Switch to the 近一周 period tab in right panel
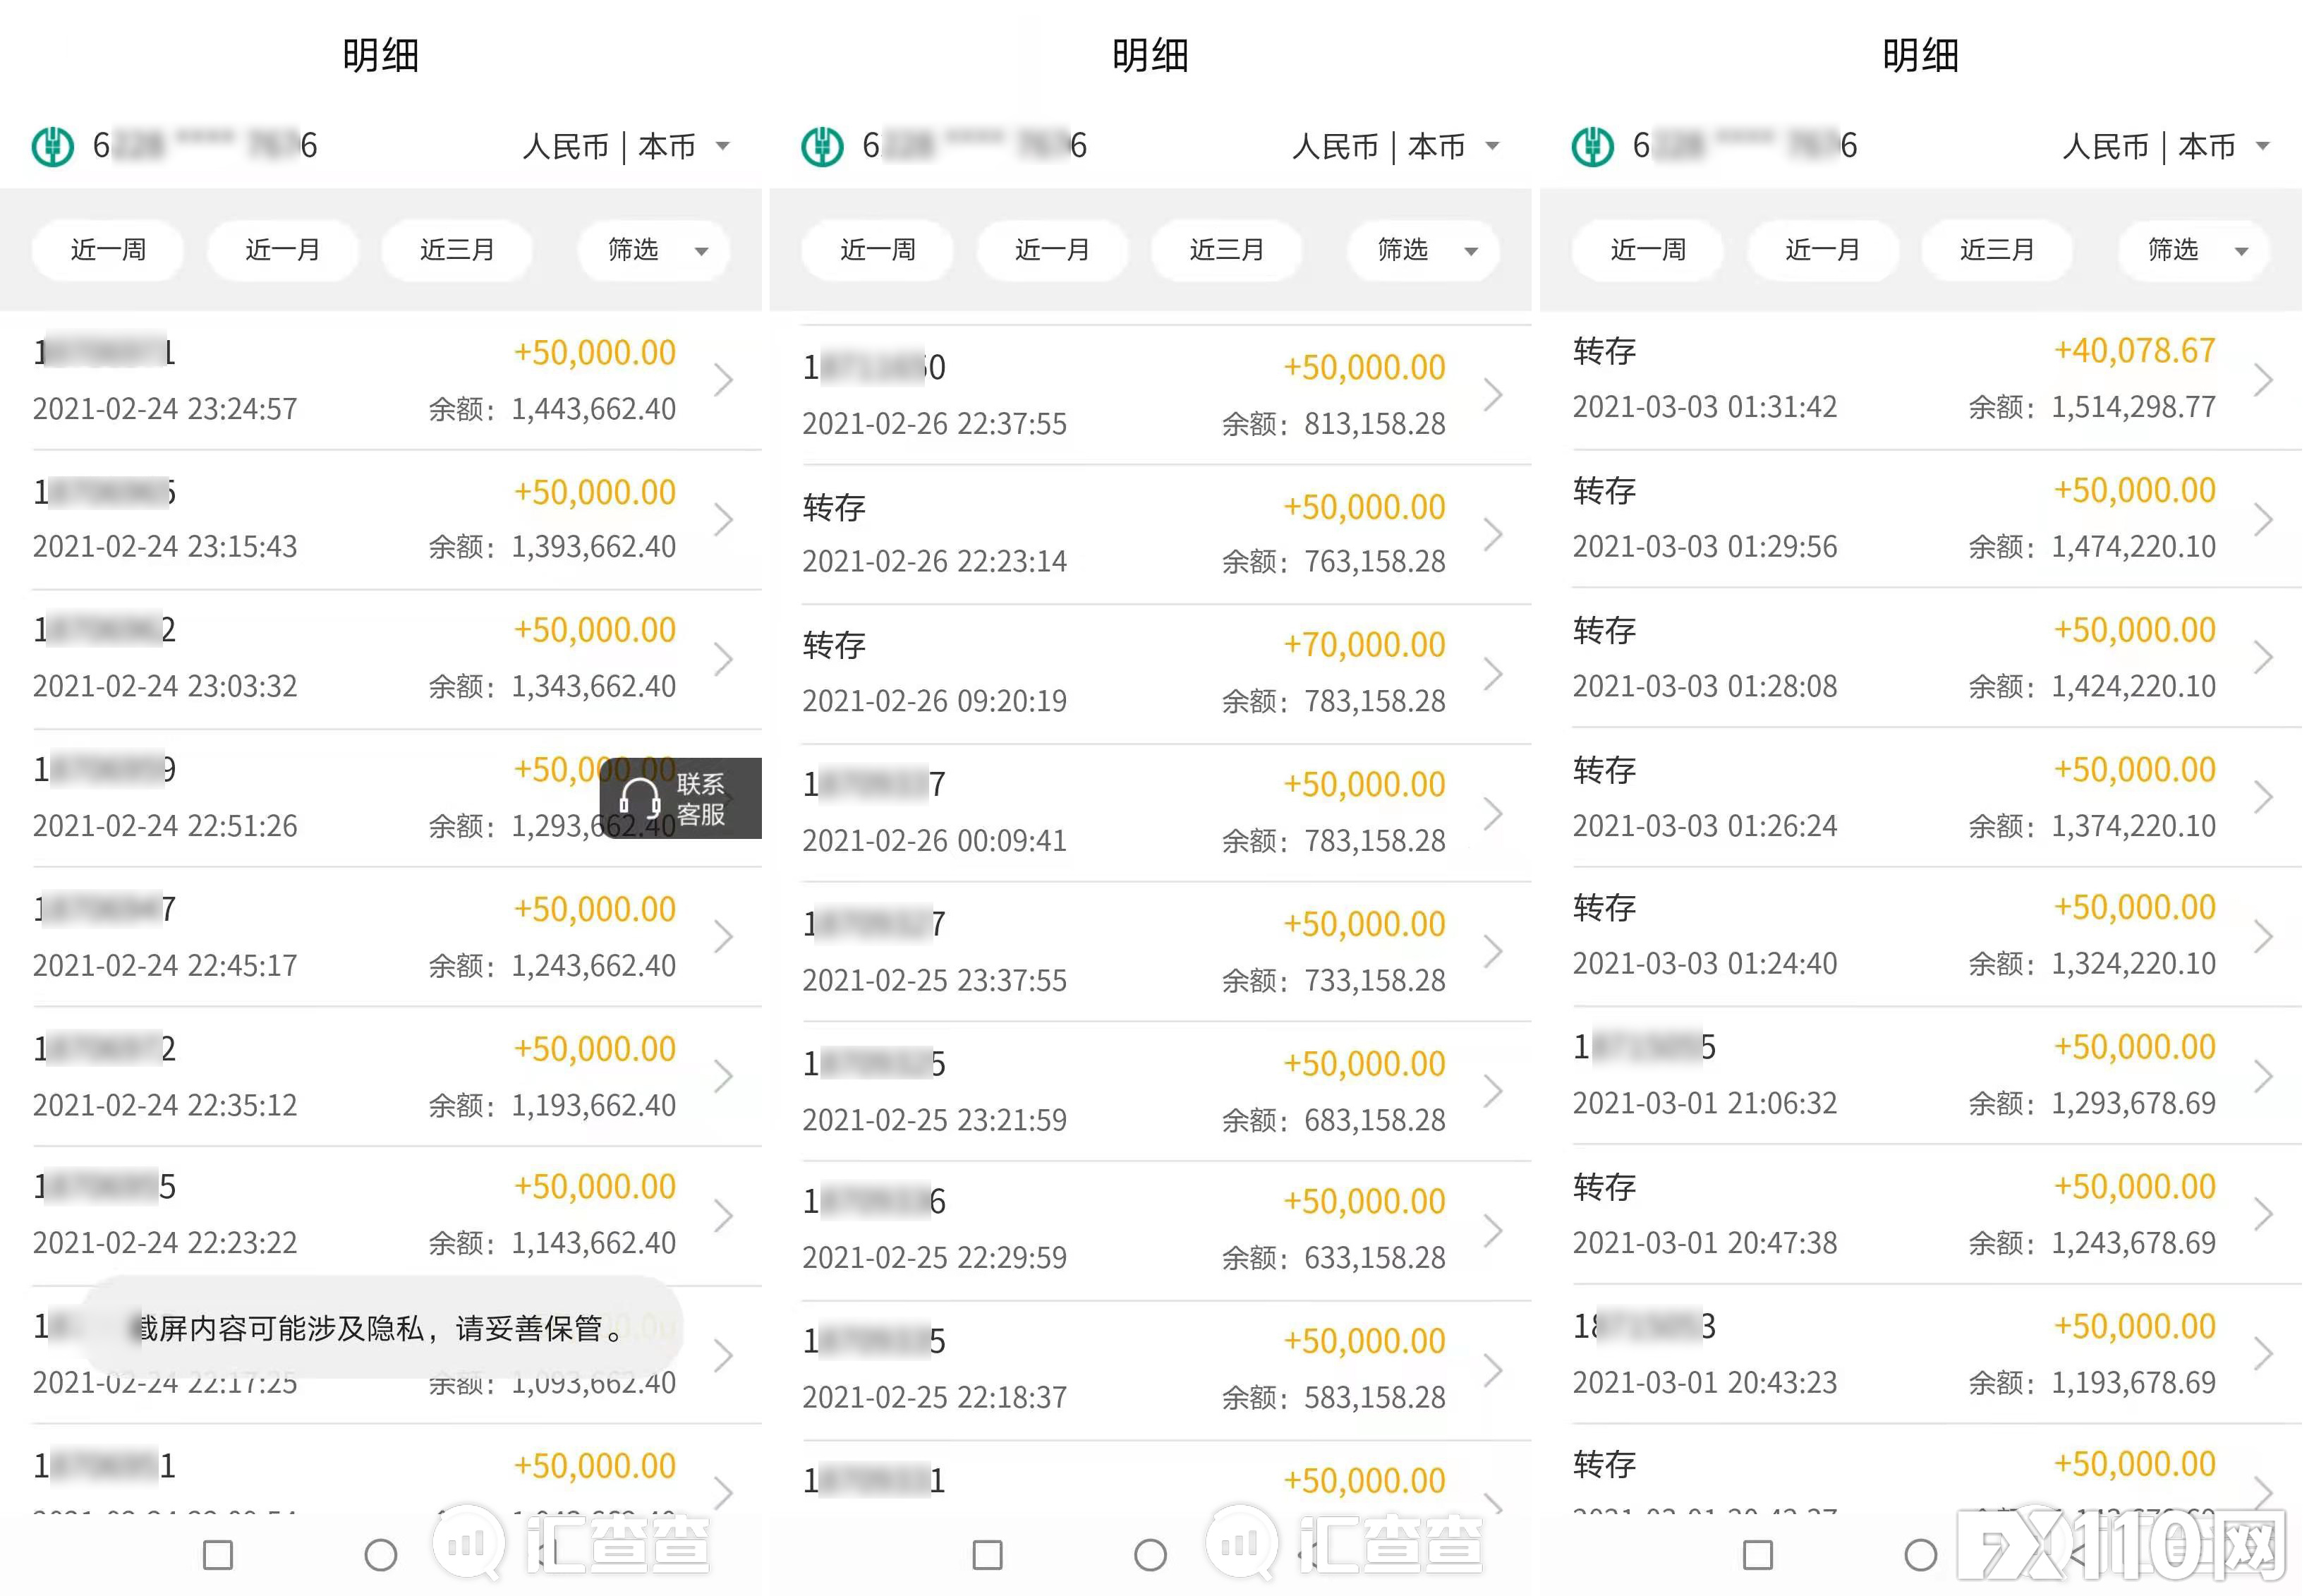This screenshot has height=1596, width=2314. (x=1647, y=250)
